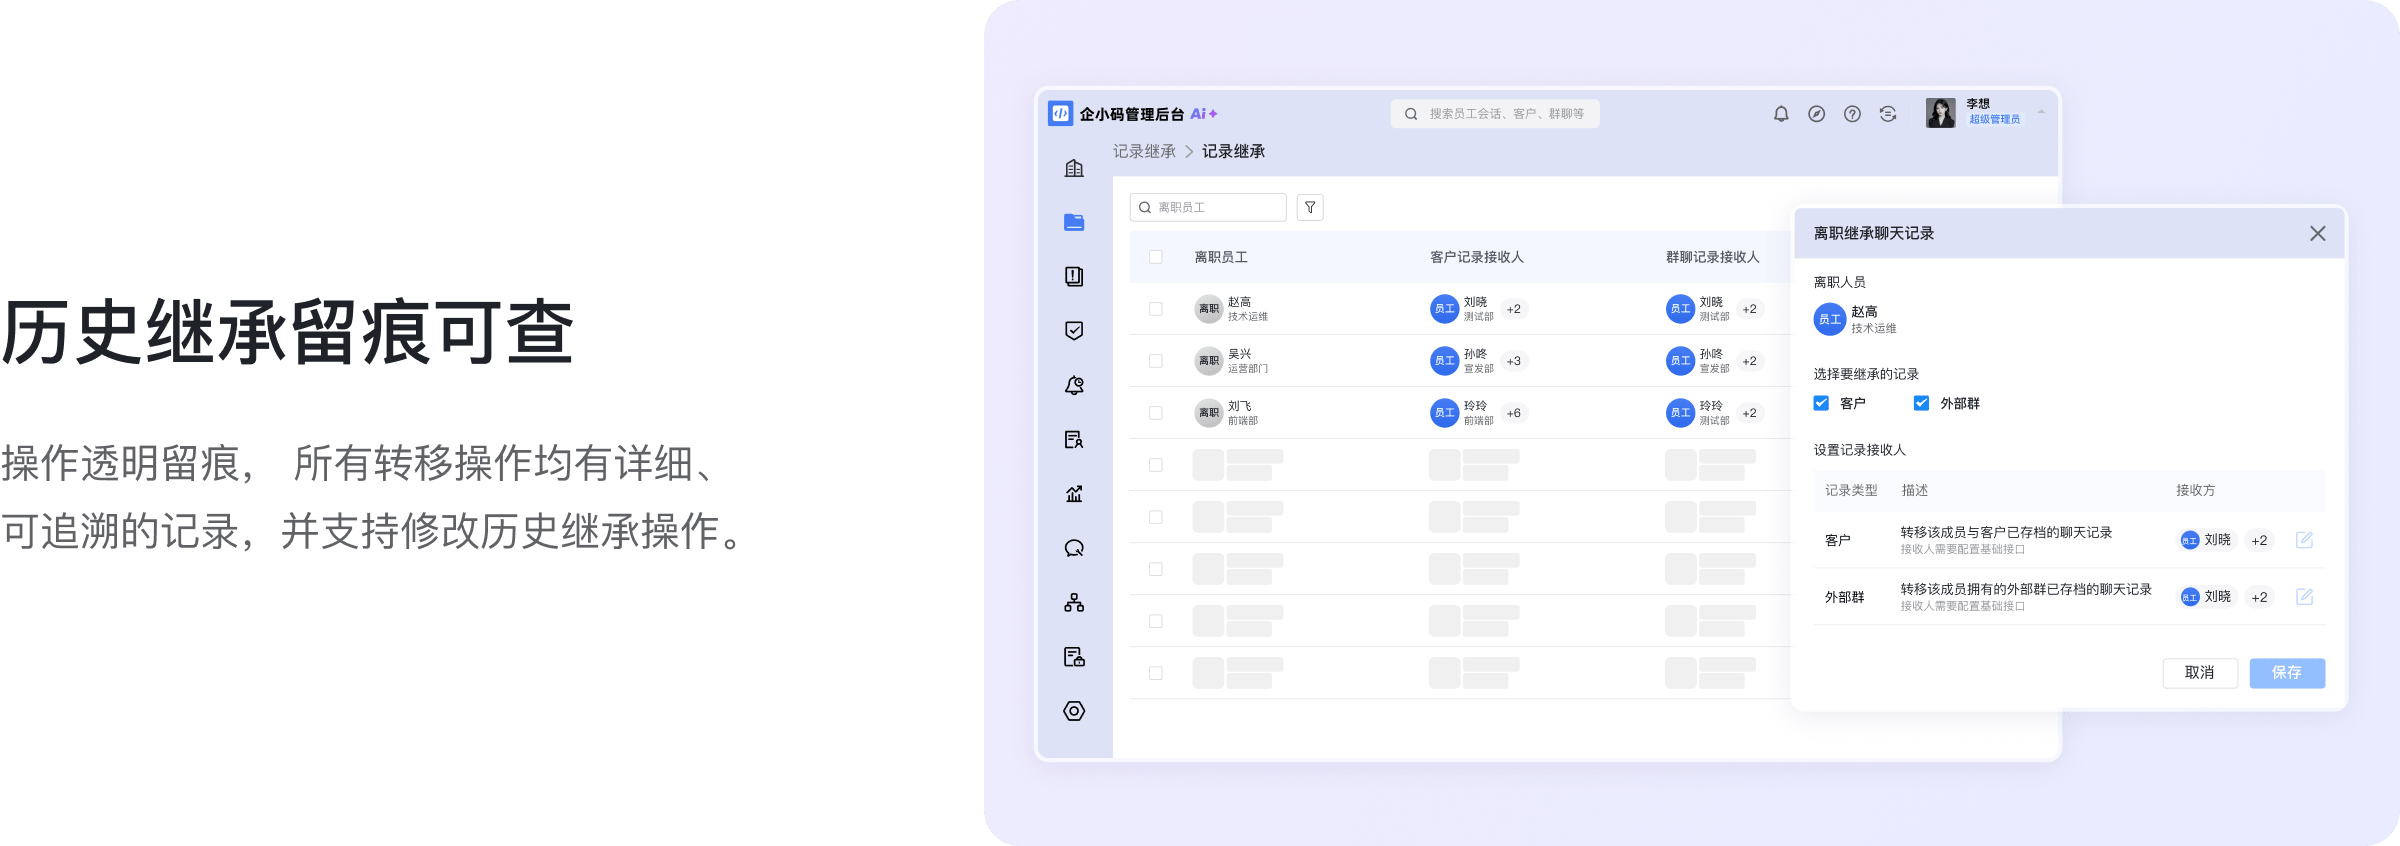Open the compass navigation icon

[x=1817, y=114]
